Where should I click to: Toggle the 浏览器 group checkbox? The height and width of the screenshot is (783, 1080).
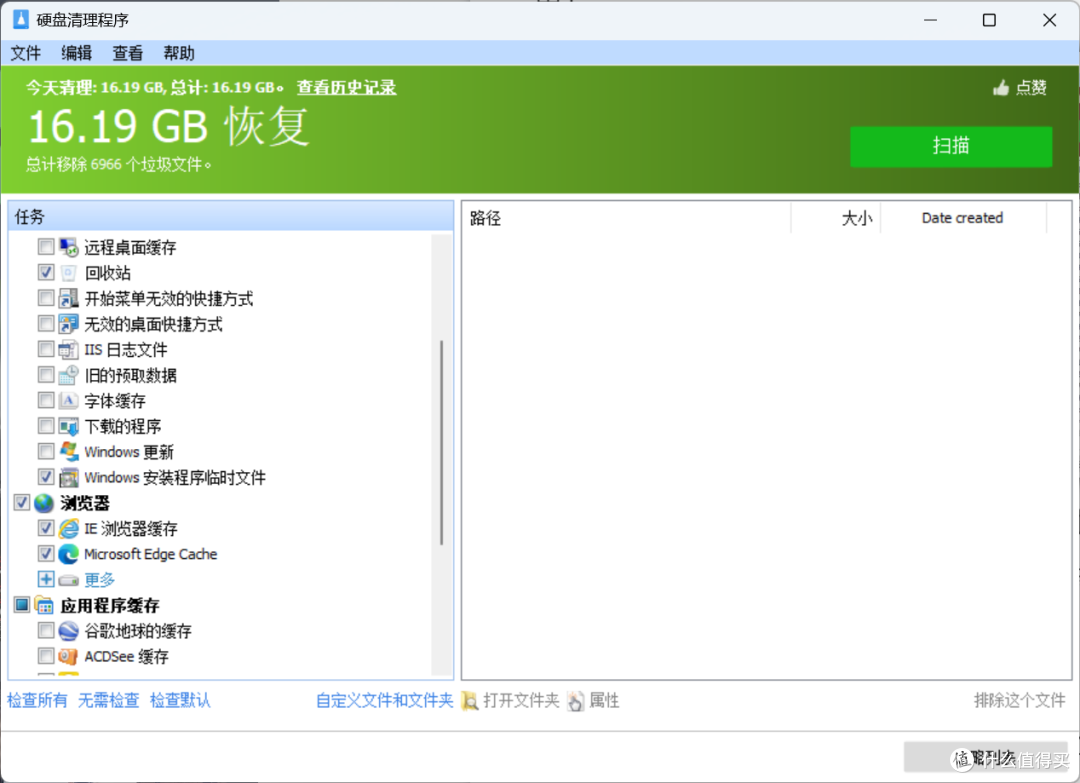click(x=21, y=503)
